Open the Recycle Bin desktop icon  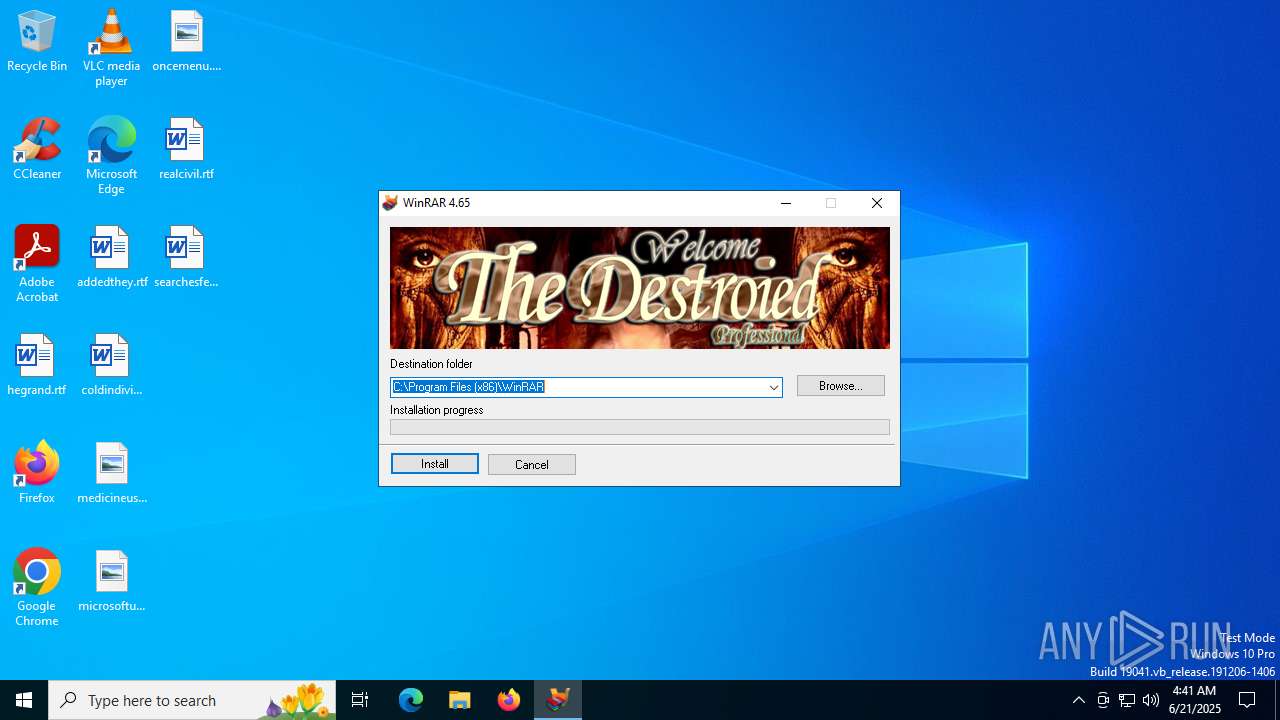[37, 41]
